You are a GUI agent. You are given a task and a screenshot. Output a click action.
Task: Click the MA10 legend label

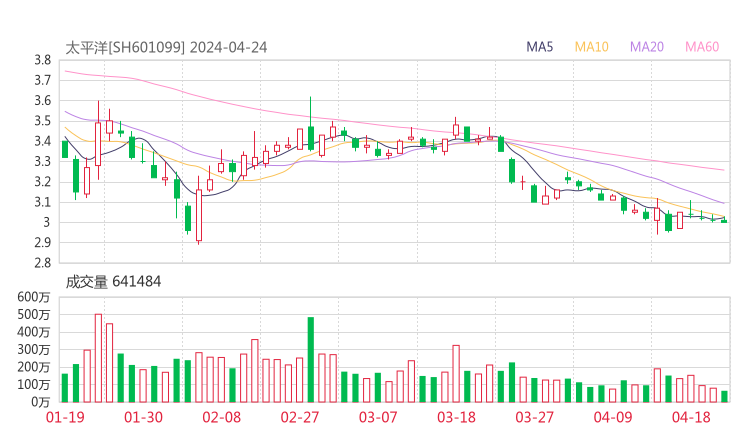pos(591,47)
